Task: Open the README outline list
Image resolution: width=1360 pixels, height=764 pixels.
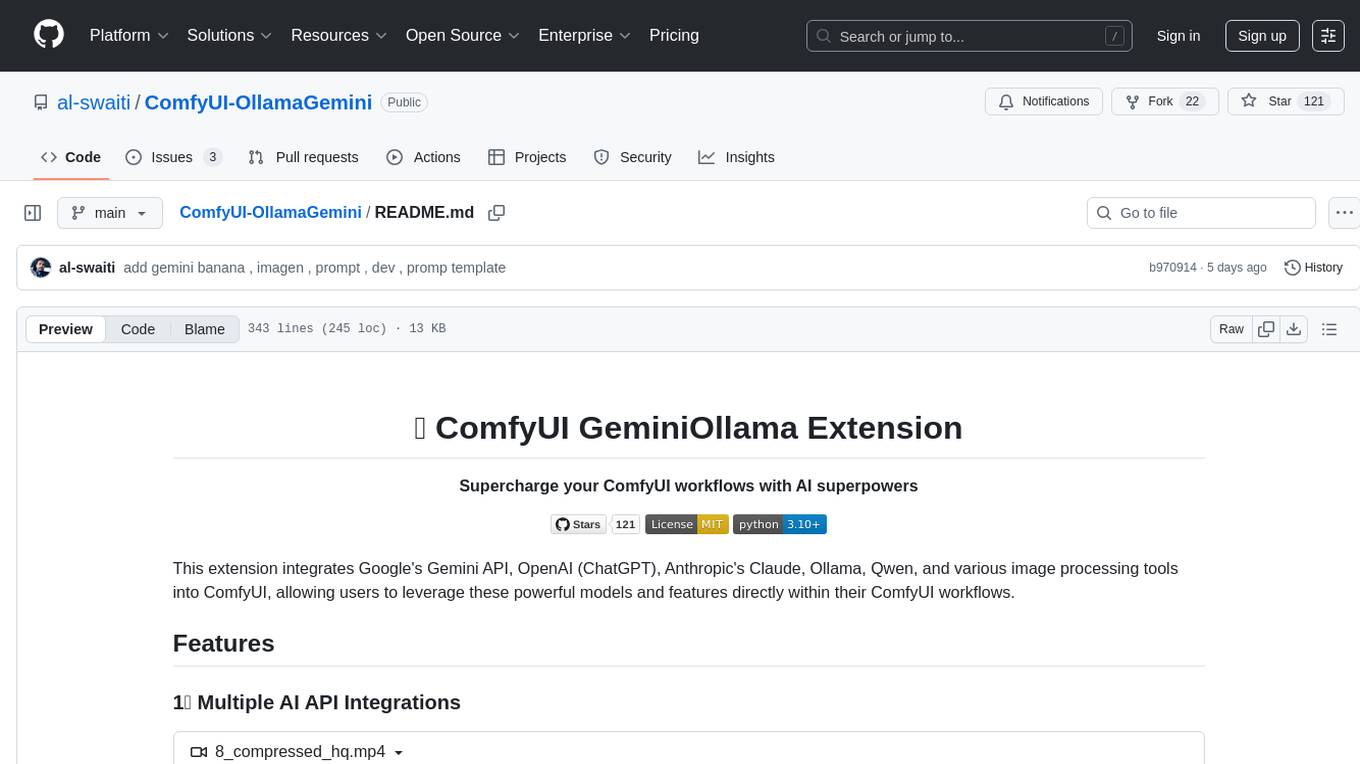Action: point(1329,329)
